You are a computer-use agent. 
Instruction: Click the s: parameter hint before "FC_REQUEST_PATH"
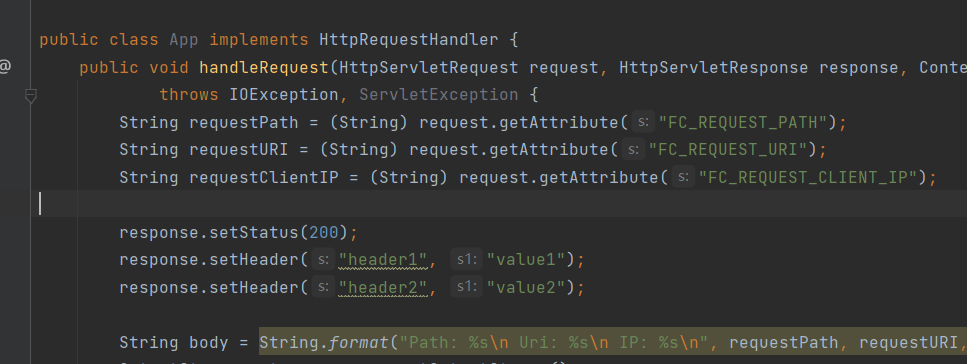(x=643, y=122)
